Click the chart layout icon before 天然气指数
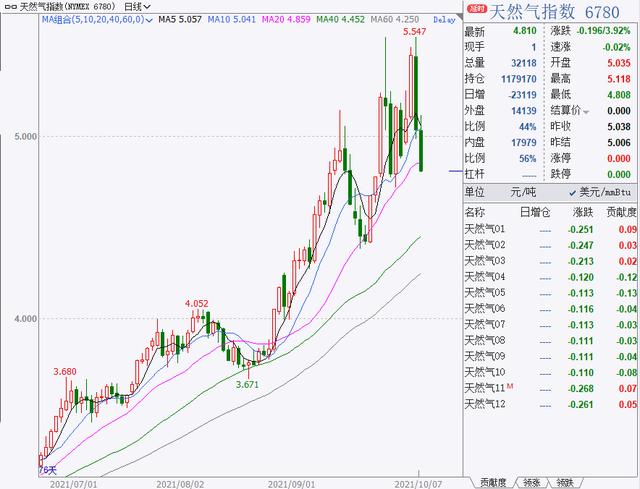 10,7
